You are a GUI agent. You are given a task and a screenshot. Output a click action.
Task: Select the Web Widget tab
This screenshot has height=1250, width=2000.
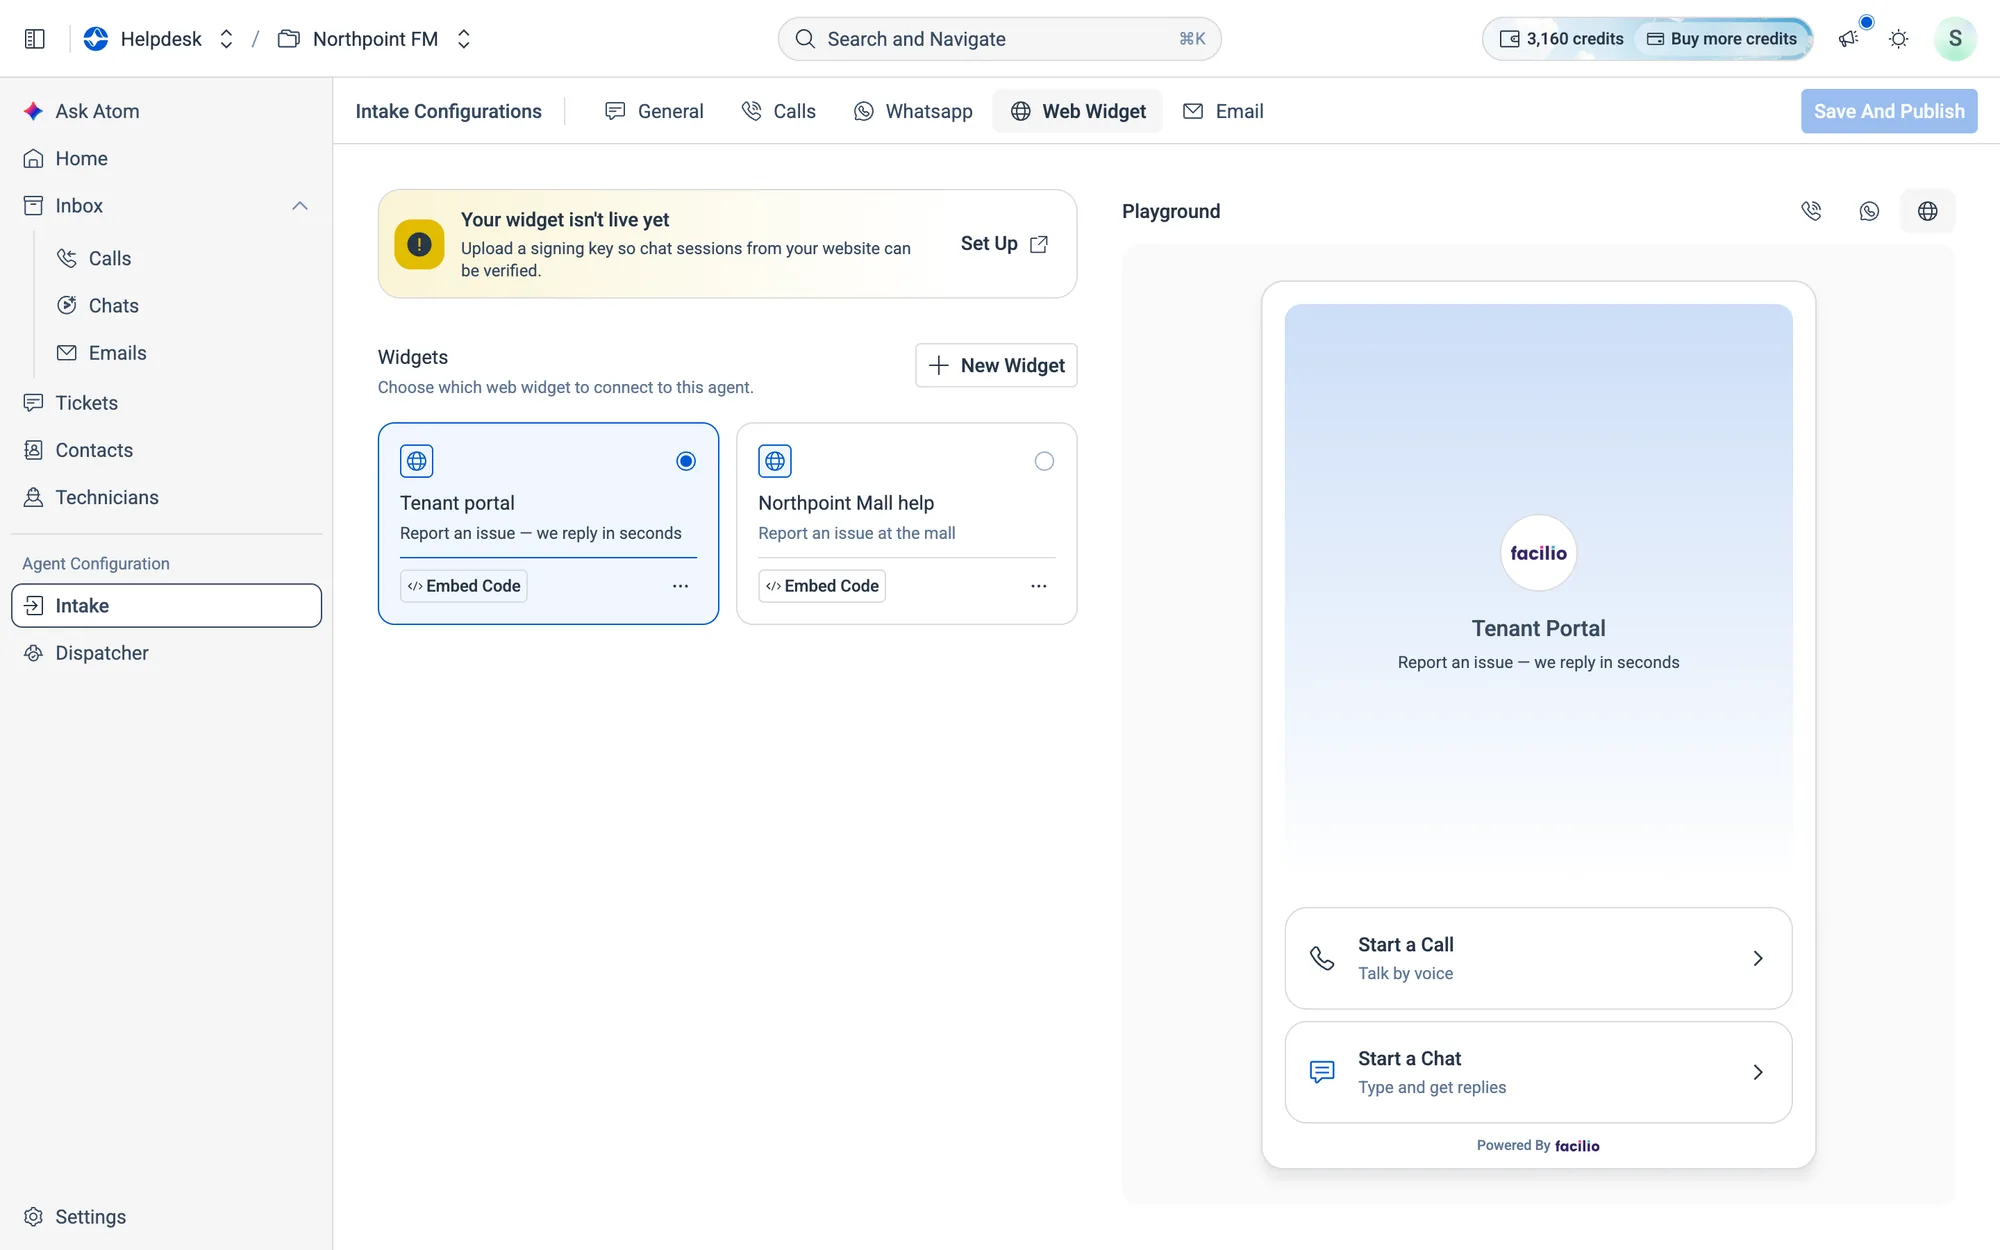[1078, 111]
